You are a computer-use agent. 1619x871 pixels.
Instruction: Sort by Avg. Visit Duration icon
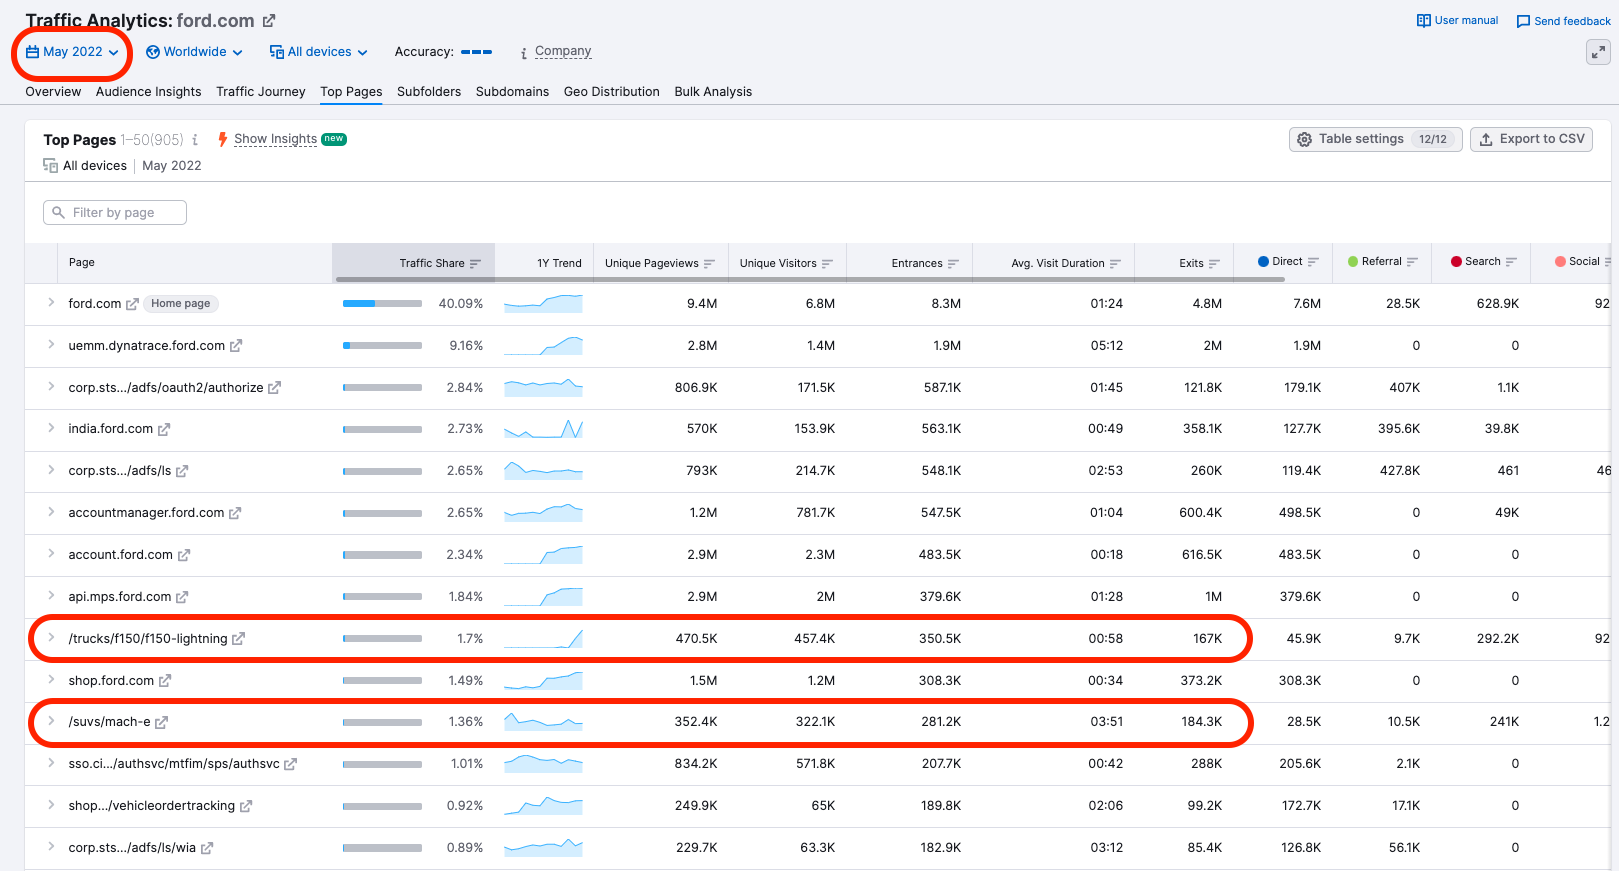(x=1115, y=264)
